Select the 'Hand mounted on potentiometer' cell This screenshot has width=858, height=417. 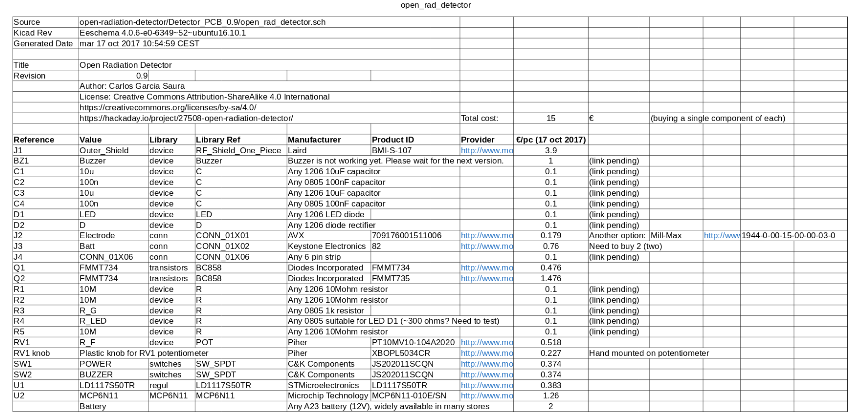(649, 353)
